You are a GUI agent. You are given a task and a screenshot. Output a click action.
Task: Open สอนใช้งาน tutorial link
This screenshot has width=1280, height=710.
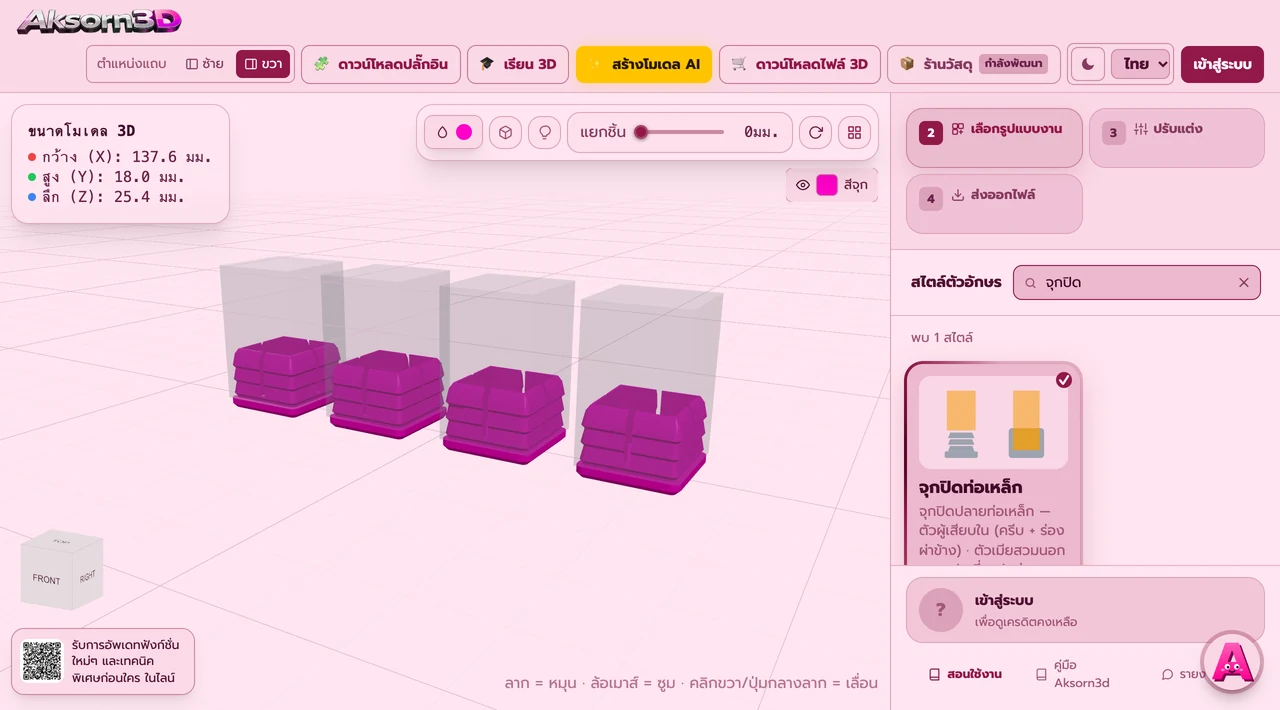965,674
